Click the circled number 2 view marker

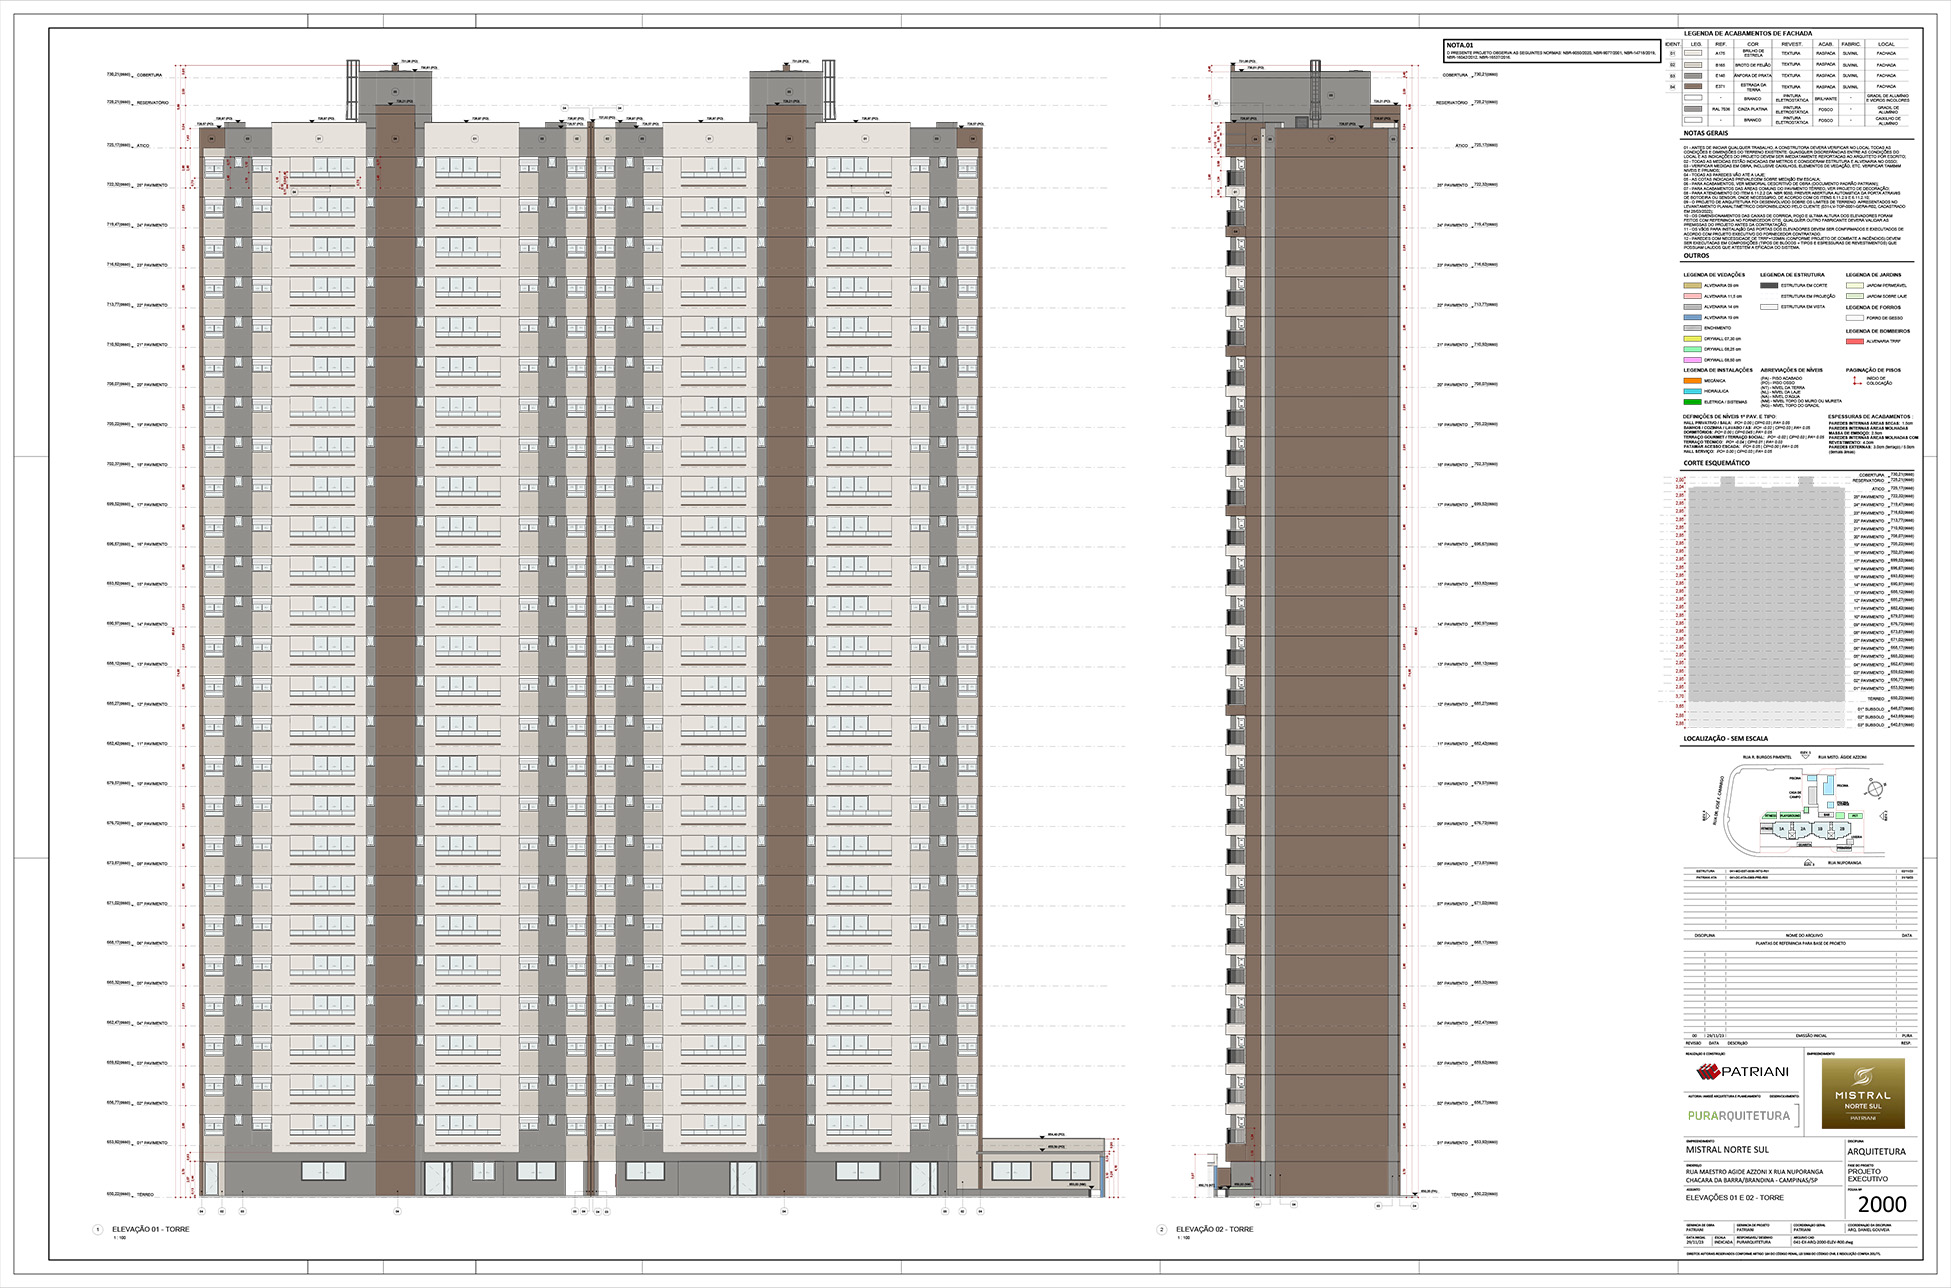[1161, 1230]
